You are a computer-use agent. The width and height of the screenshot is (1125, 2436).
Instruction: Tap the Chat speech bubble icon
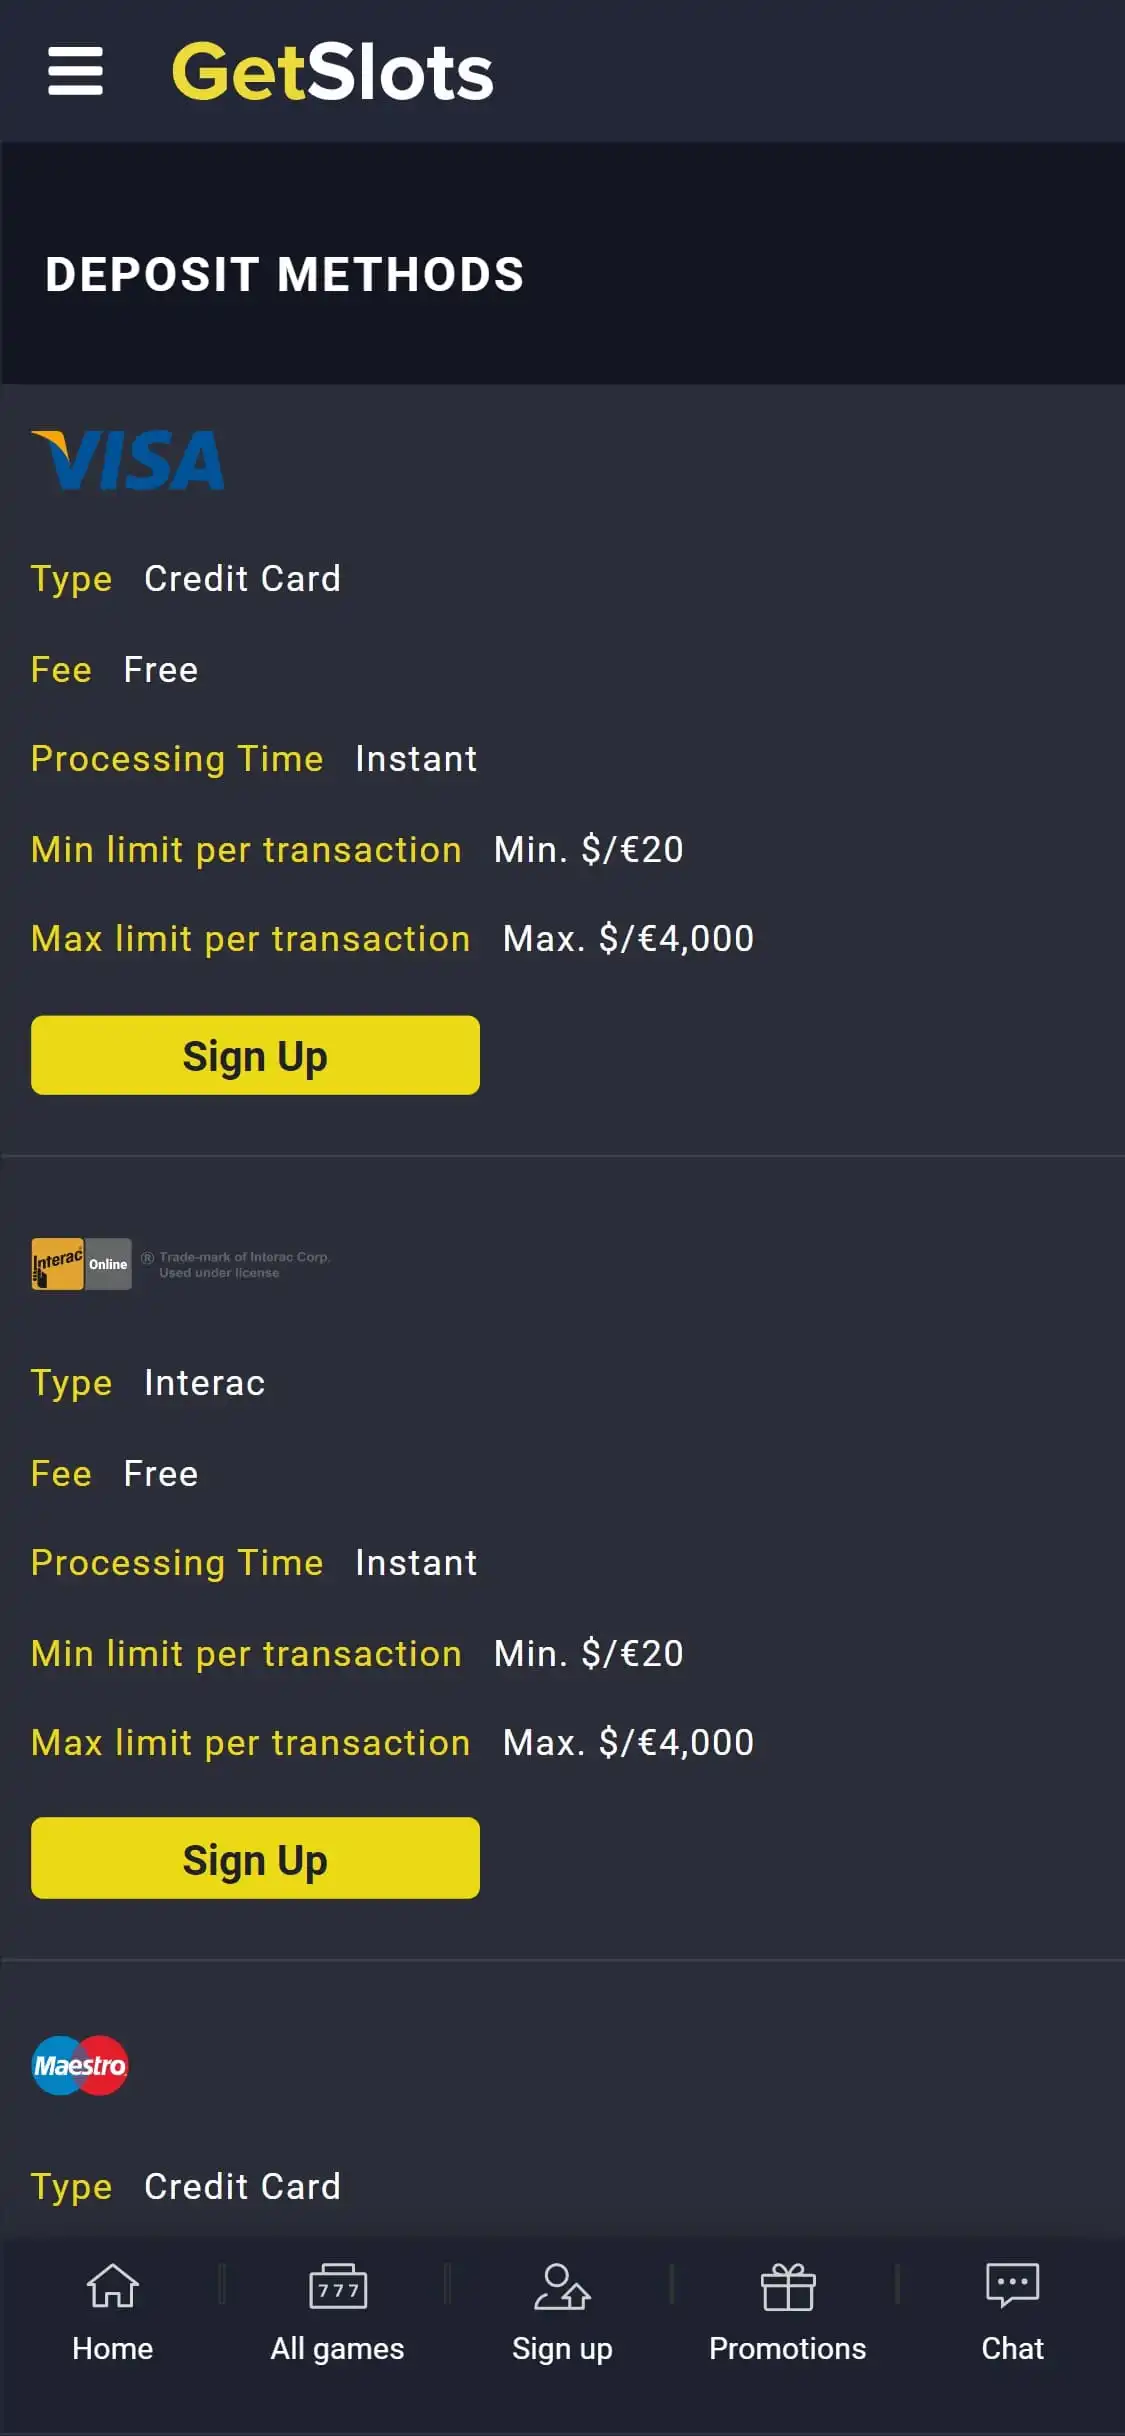pyautogui.click(x=1012, y=2286)
